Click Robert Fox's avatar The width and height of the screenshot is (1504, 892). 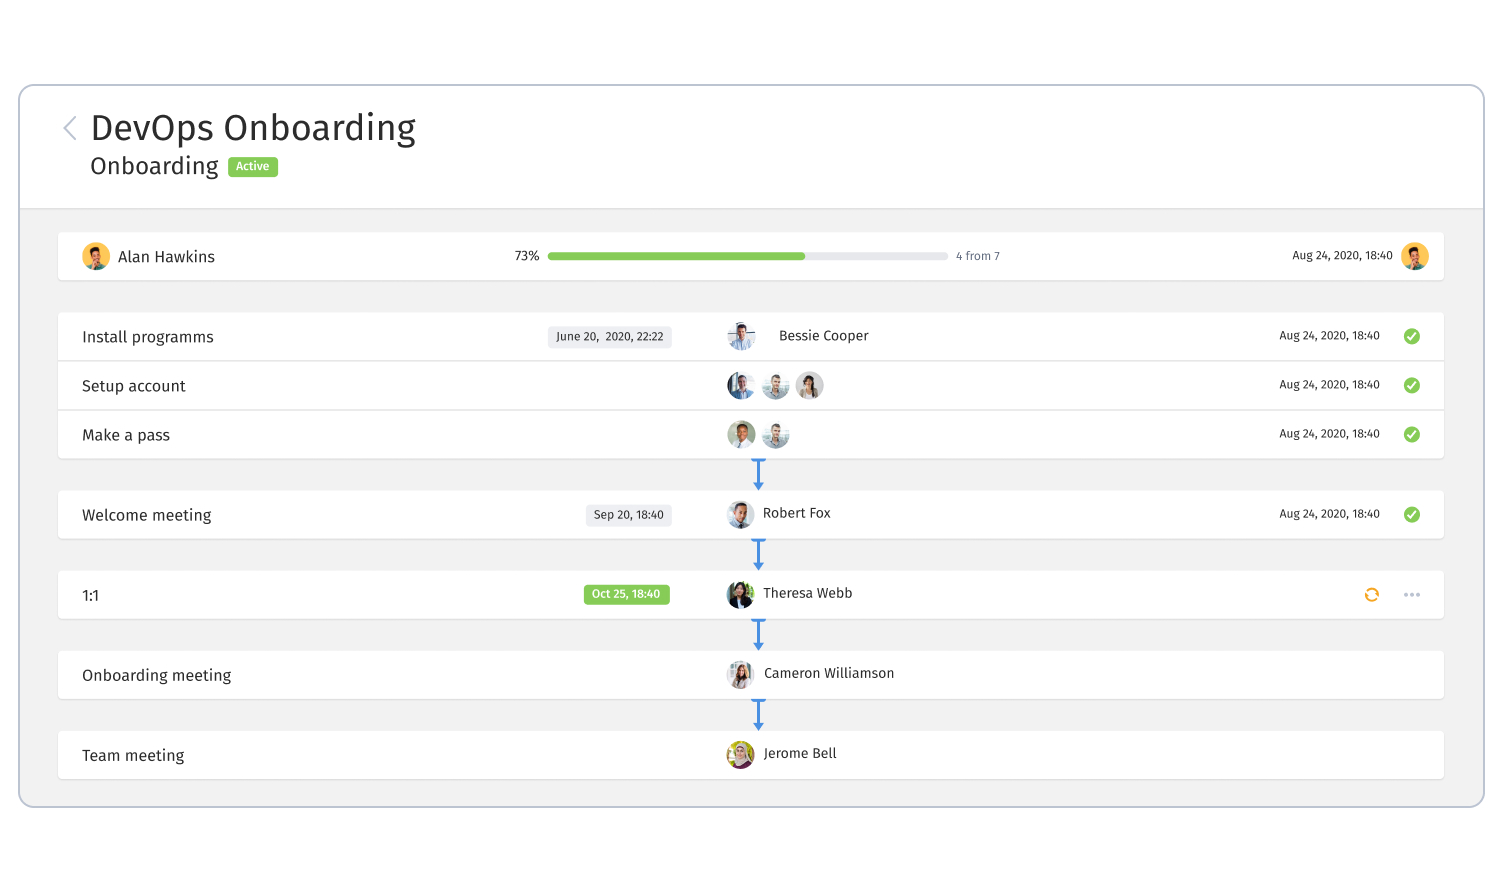(x=741, y=514)
